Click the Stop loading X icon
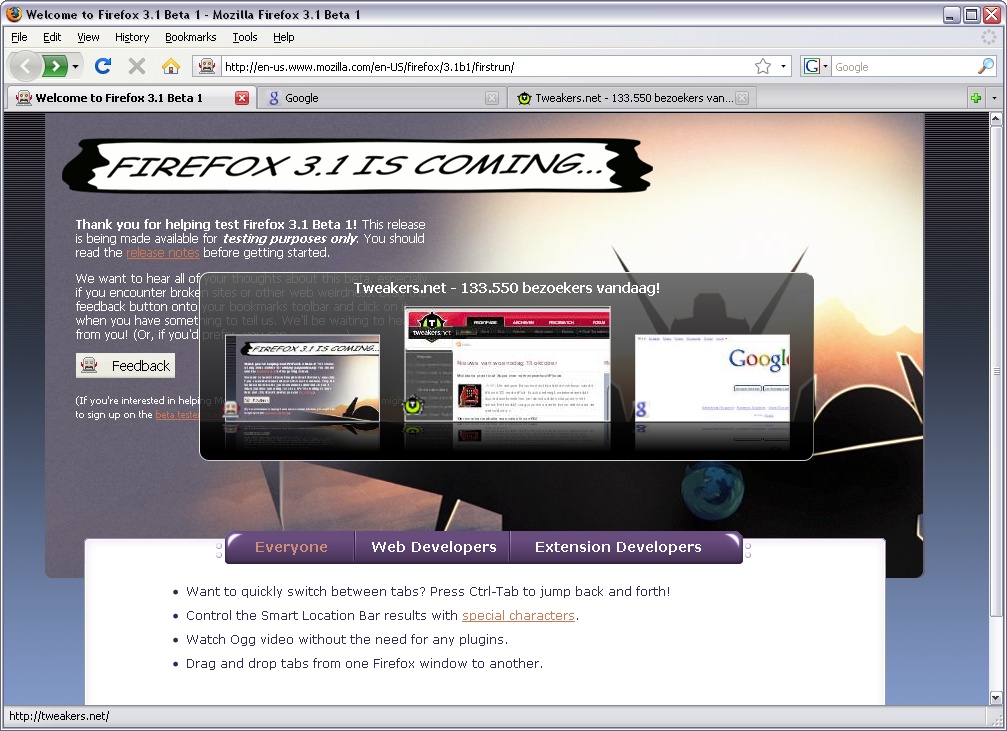Viewport: 1007px width, 731px height. [137, 66]
